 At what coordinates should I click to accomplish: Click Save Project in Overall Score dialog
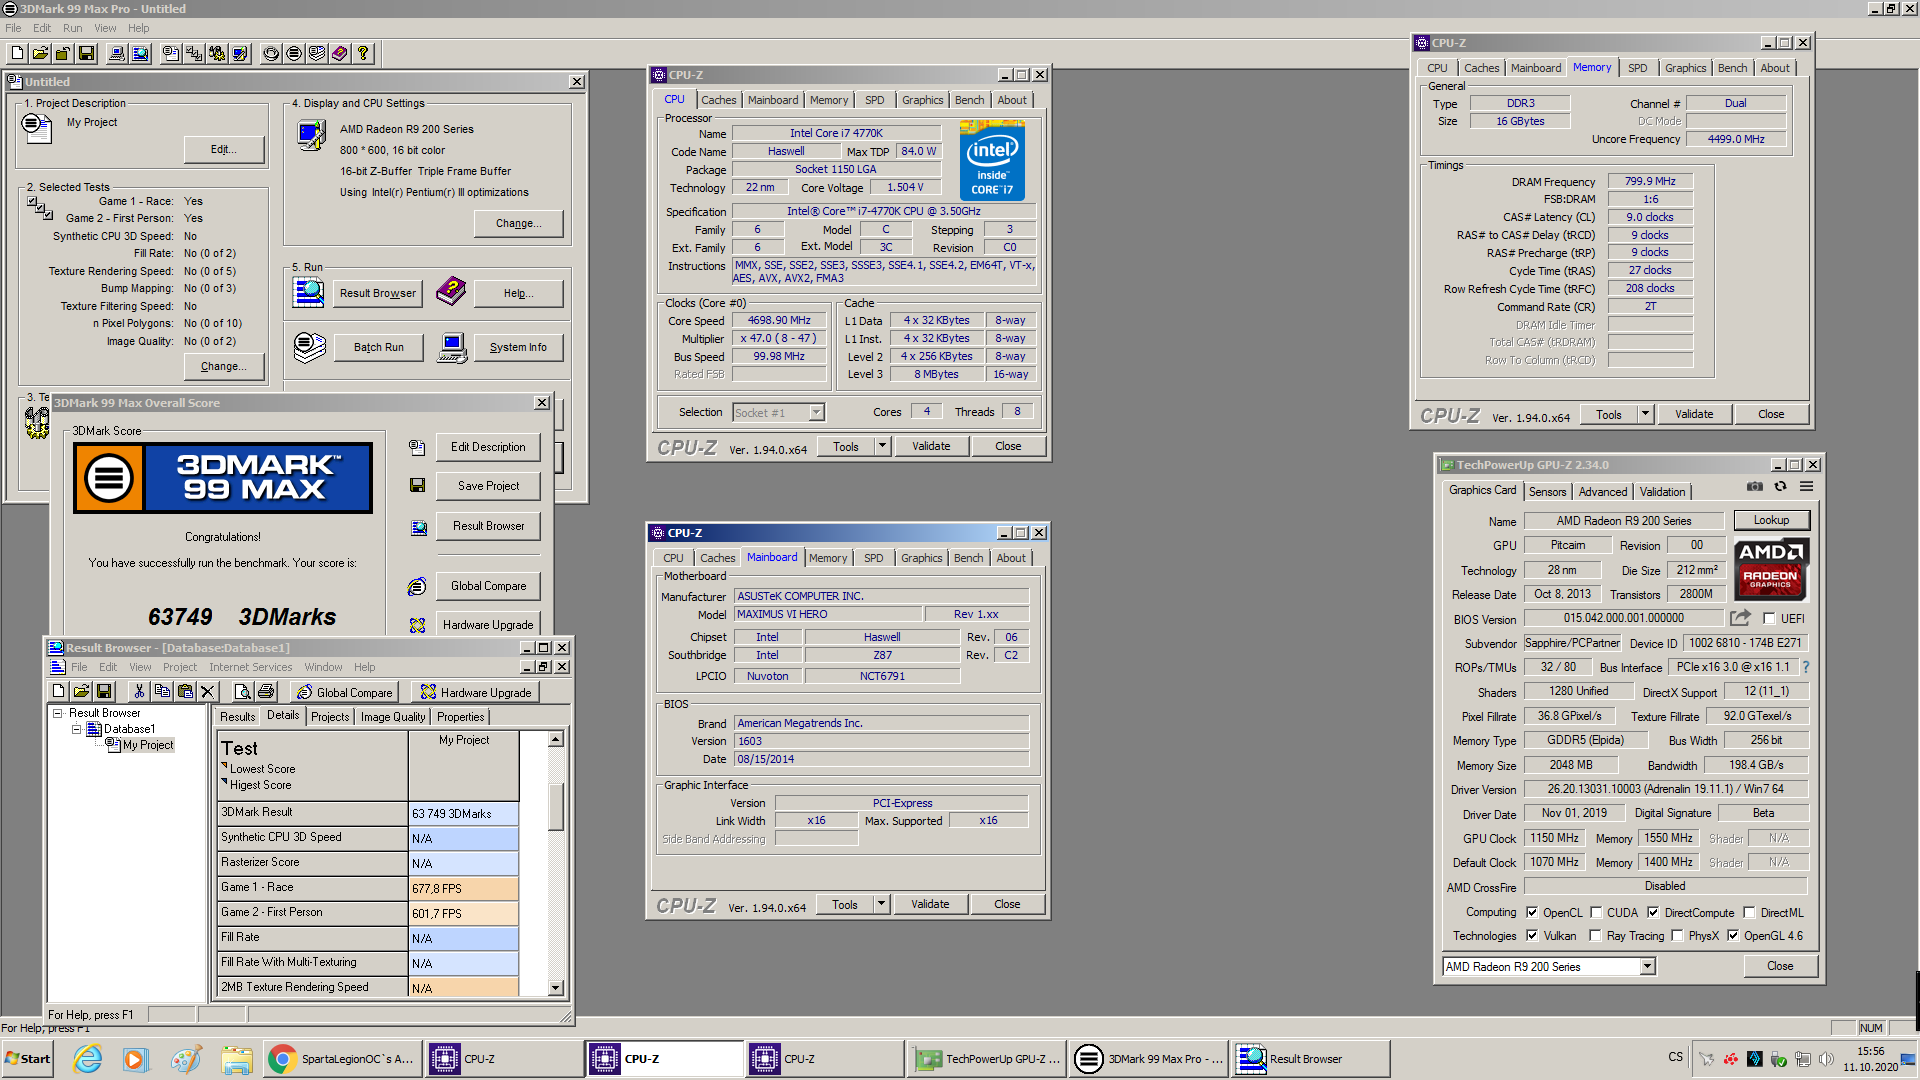[488, 486]
